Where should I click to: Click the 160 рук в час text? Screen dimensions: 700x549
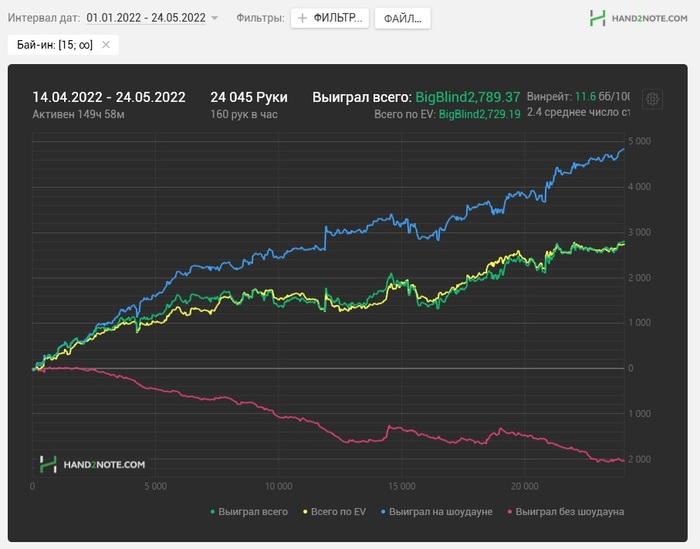coord(244,114)
